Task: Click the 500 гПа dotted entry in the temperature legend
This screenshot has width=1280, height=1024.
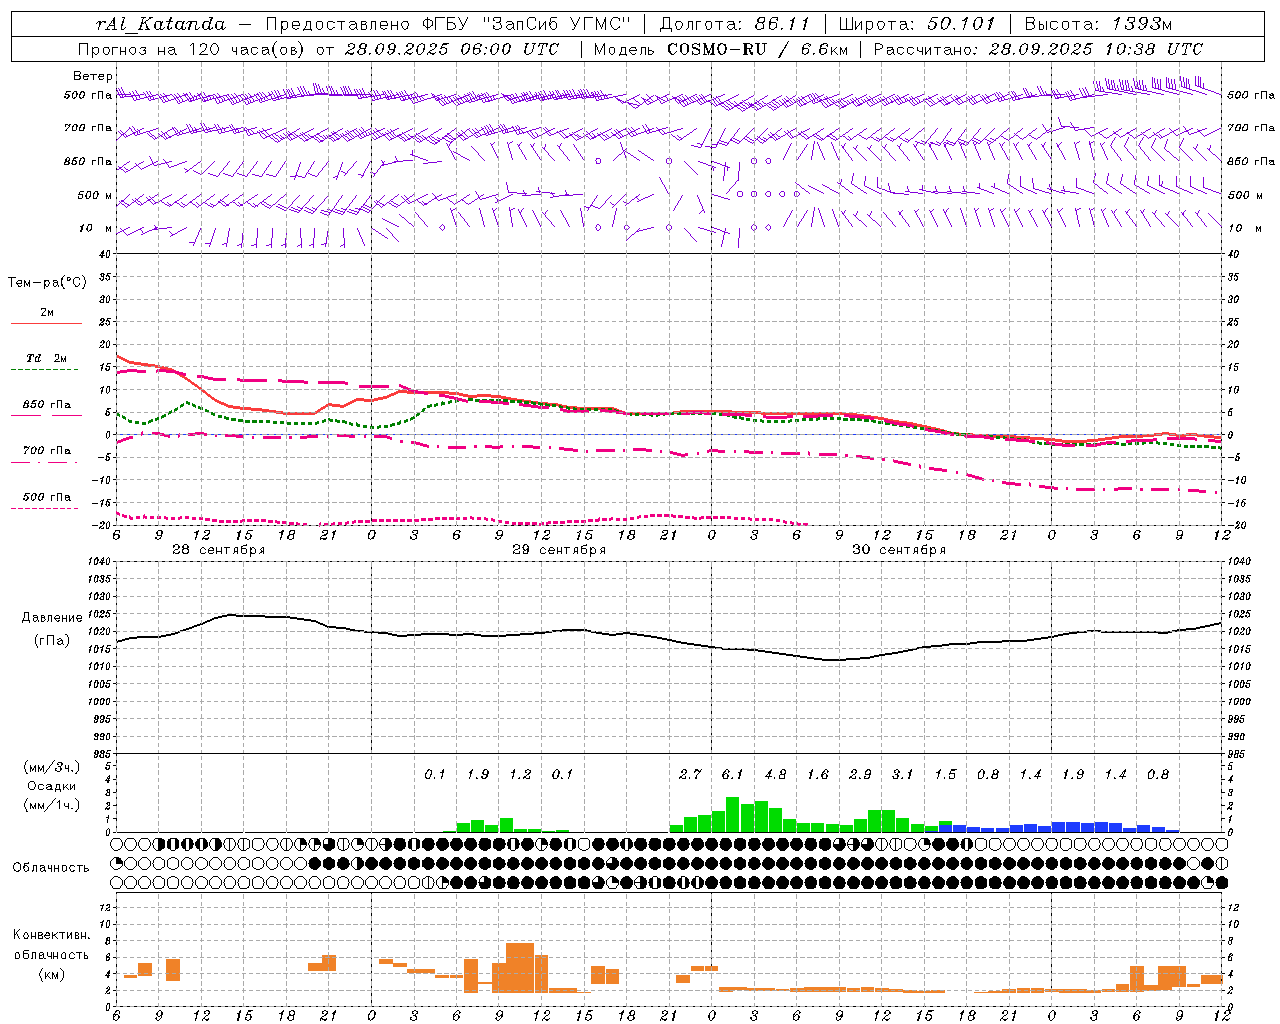Action: click(46, 497)
